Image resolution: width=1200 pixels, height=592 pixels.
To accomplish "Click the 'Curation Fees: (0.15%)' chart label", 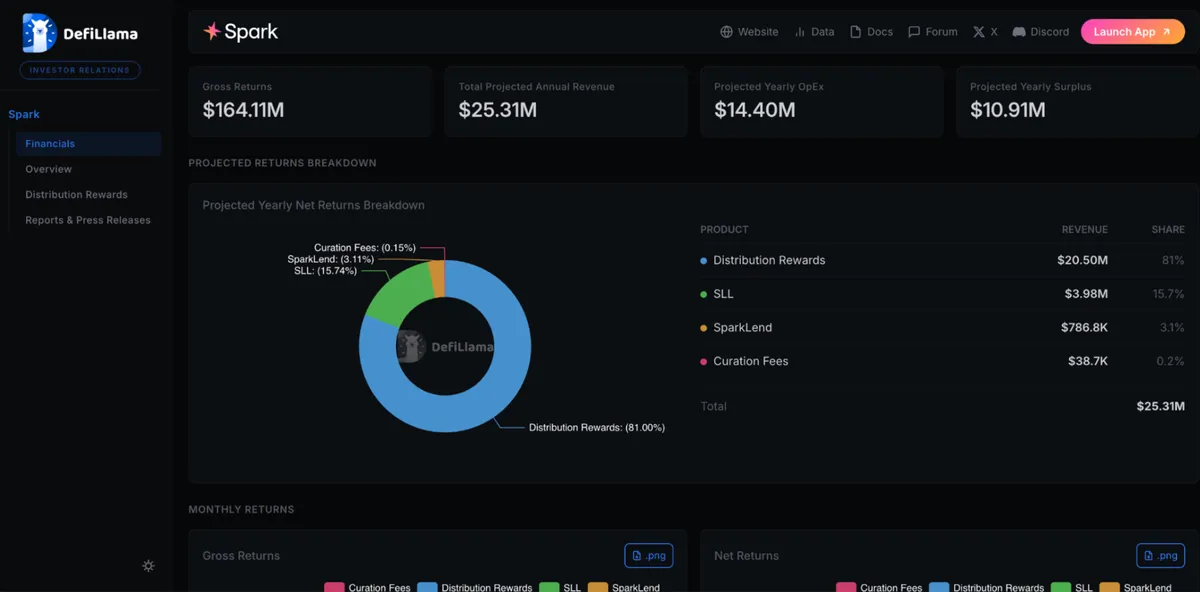I will pyautogui.click(x=365, y=248).
